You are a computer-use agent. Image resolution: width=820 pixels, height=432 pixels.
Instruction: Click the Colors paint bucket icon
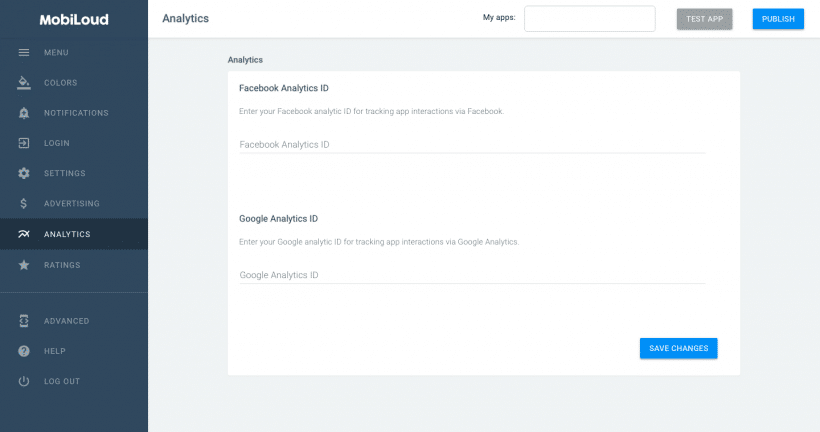[x=24, y=82]
